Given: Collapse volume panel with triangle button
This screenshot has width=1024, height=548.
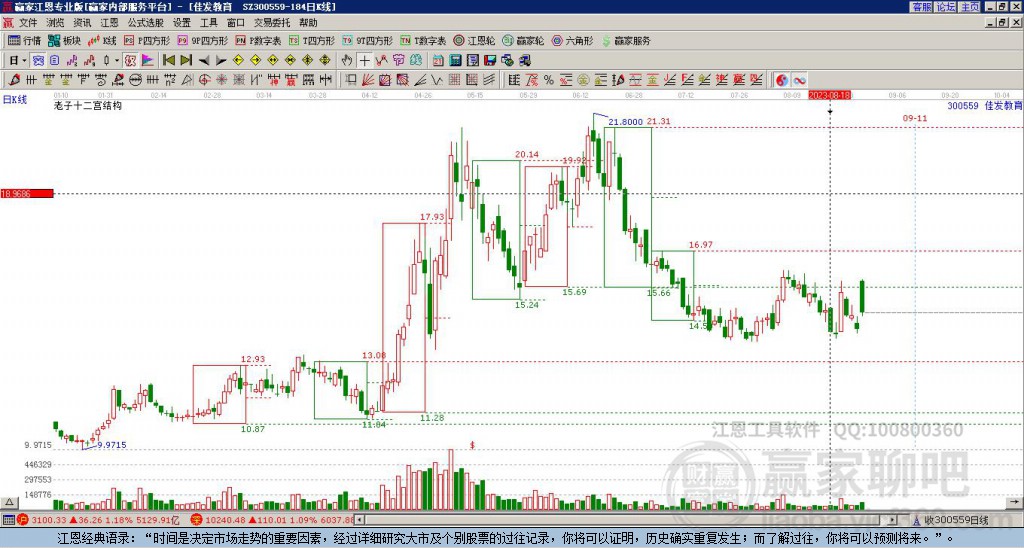Looking at the screenshot, I should point(9,503).
